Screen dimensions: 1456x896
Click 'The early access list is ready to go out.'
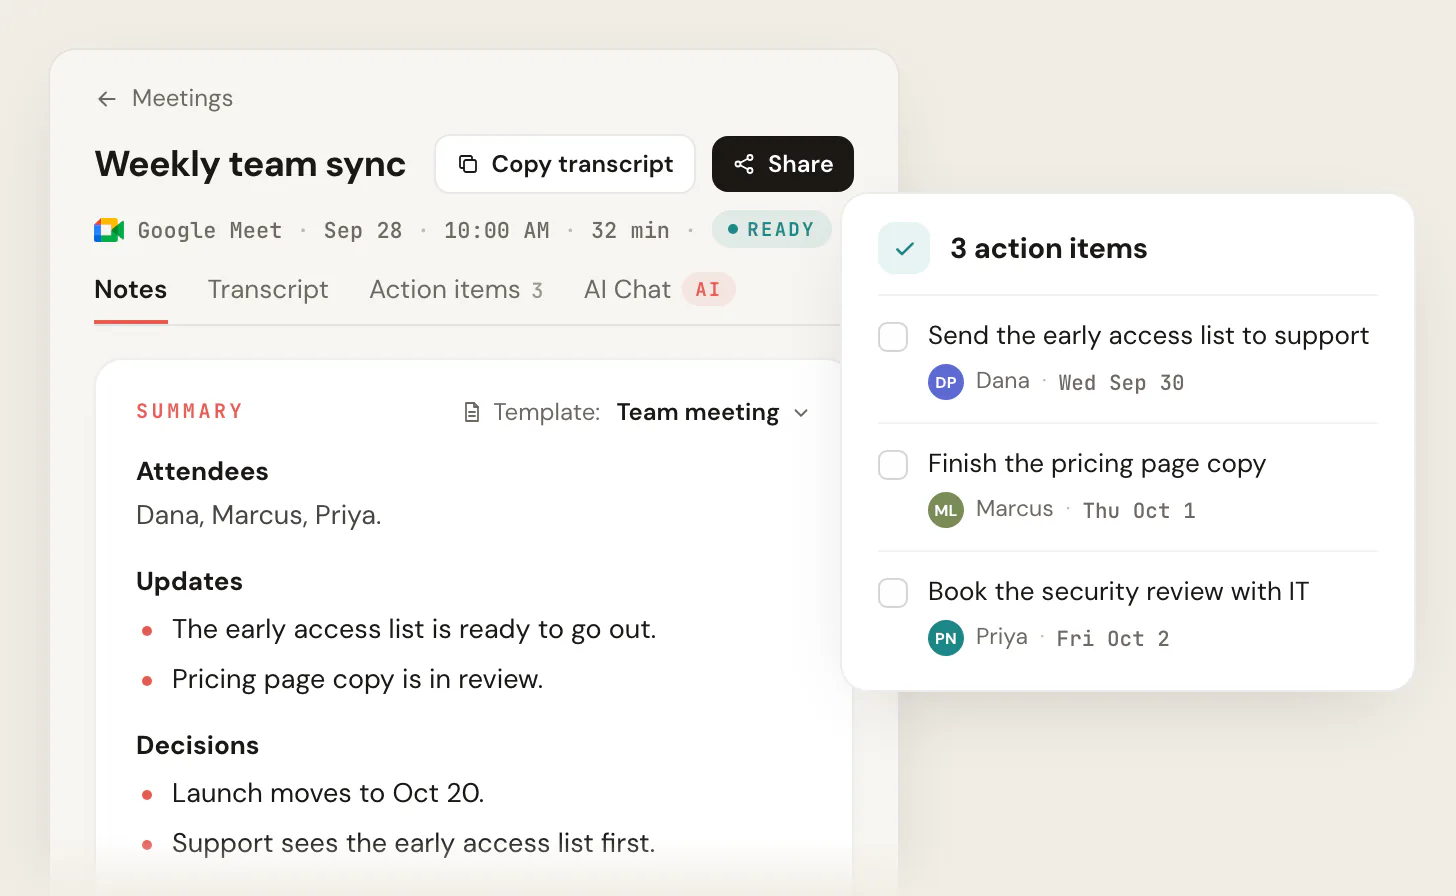tap(414, 629)
